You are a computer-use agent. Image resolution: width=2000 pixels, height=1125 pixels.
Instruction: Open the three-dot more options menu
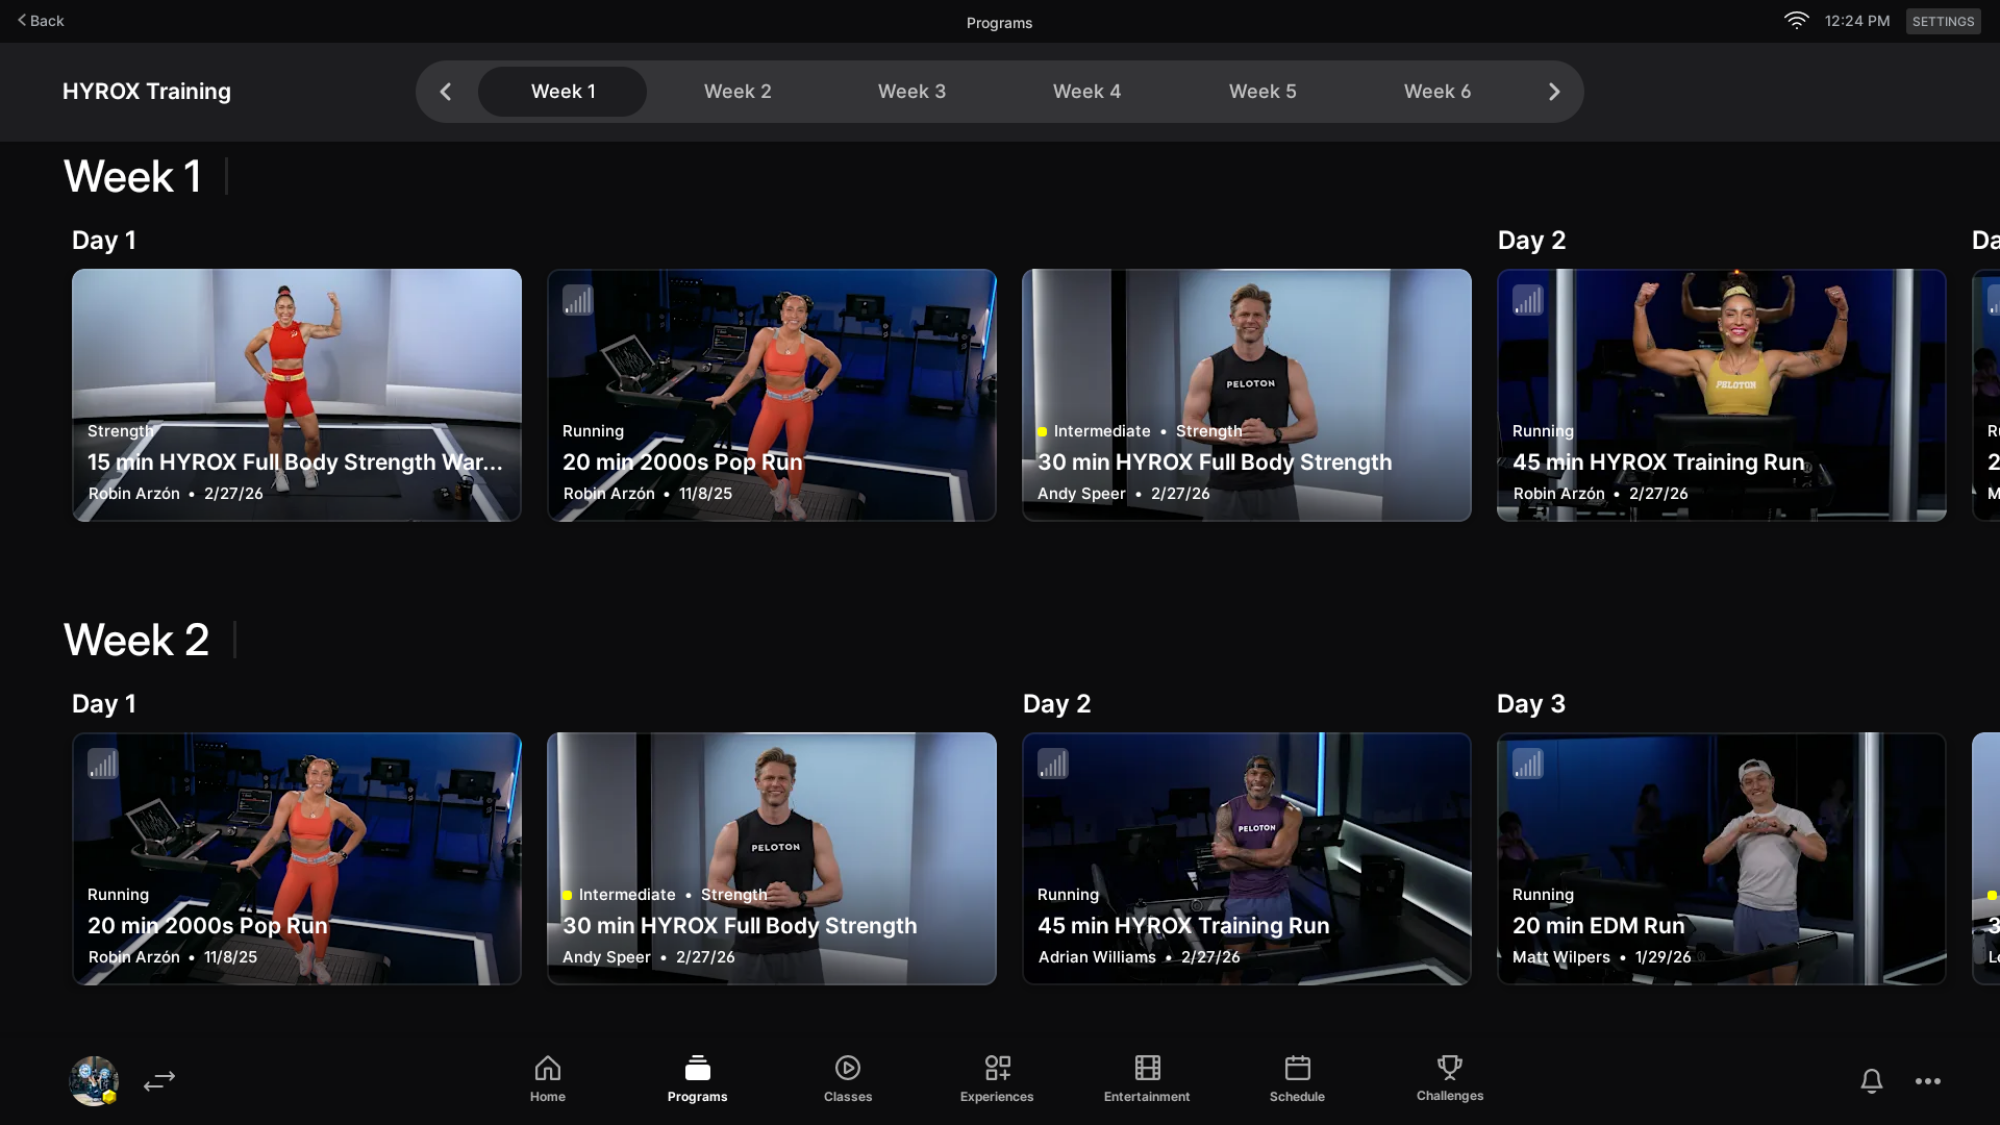1928,1081
